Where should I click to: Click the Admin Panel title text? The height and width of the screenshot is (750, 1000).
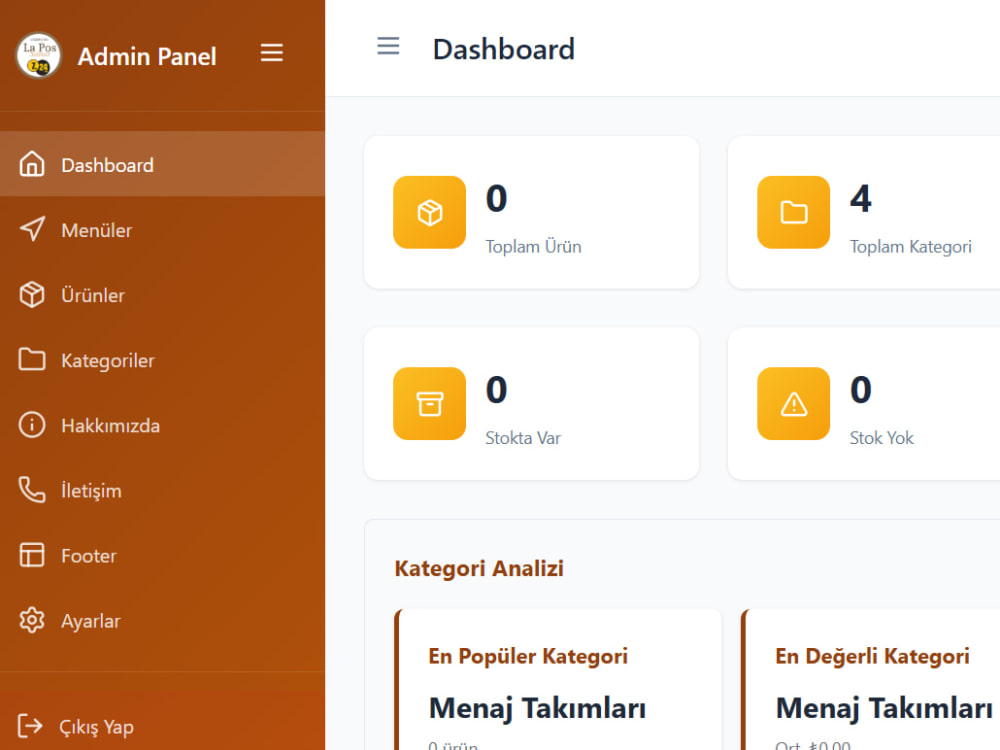[x=147, y=56]
